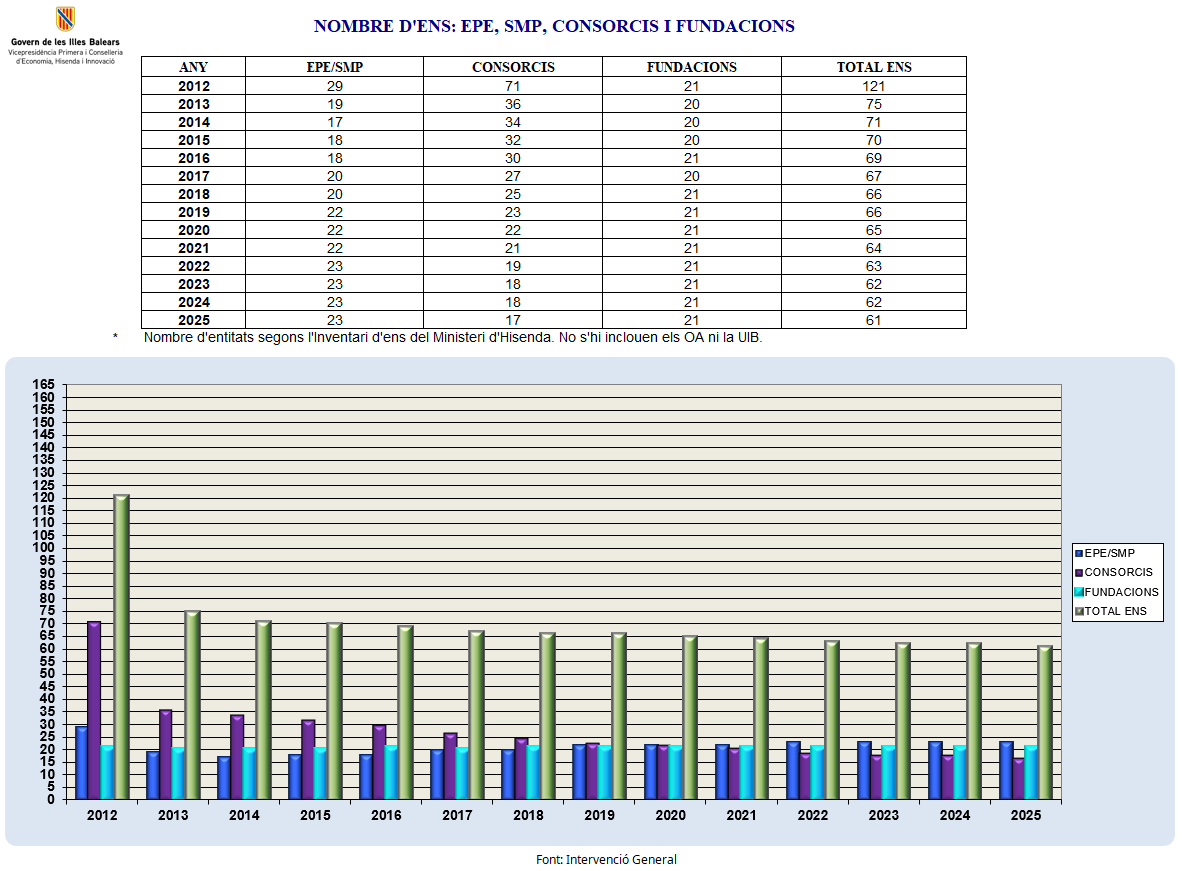Select the 2020 total value 65
This screenshot has width=1182, height=871.
[x=874, y=230]
